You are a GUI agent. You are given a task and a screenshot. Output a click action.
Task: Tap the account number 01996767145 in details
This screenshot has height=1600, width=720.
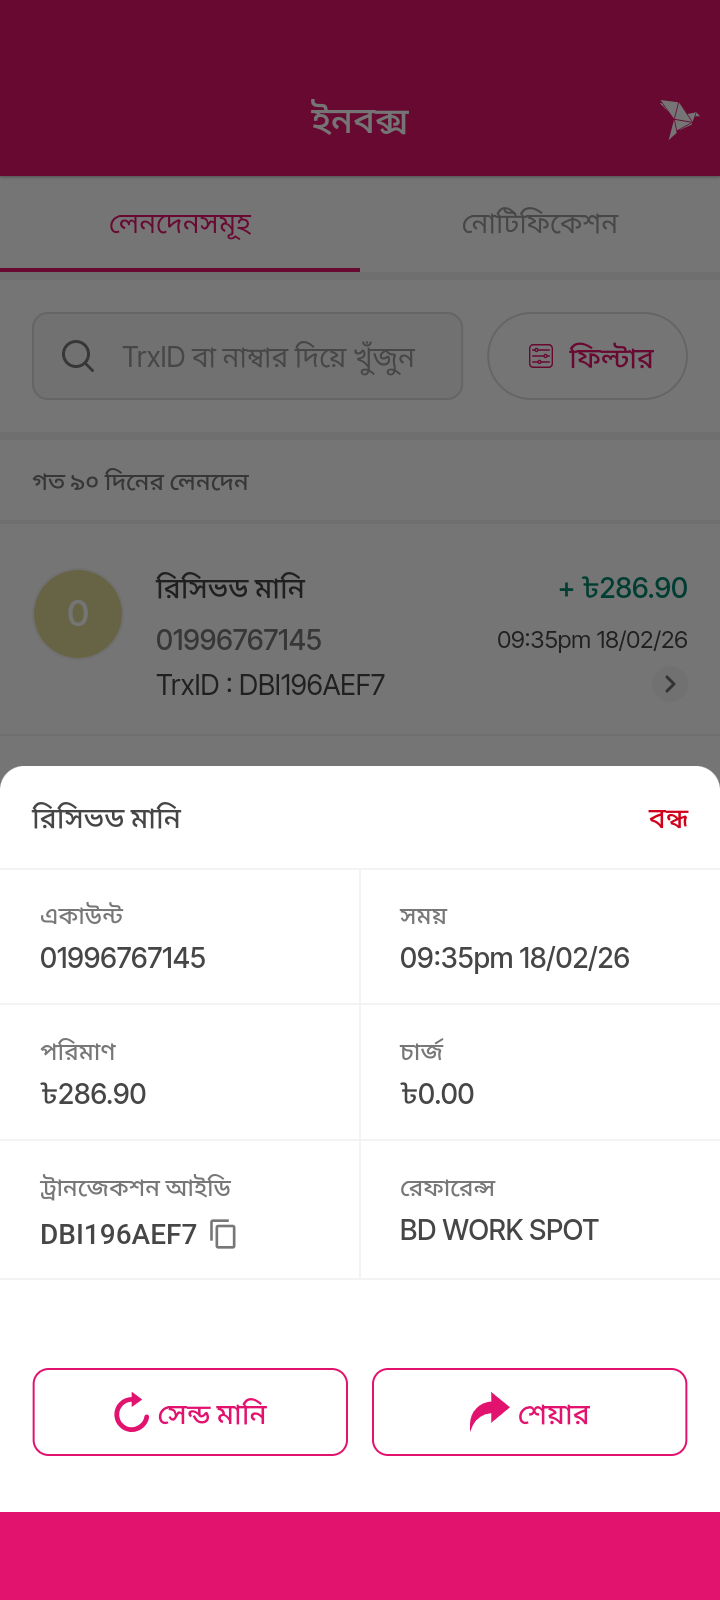pos(123,958)
